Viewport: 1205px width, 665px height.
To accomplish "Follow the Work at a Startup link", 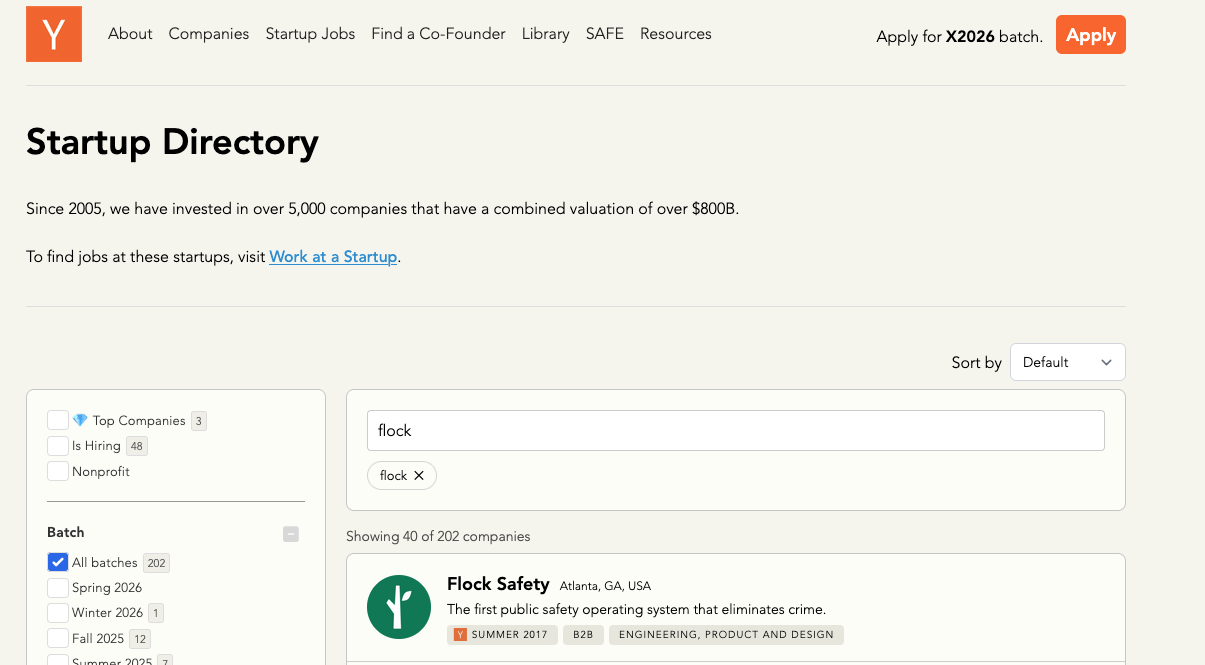I will (x=333, y=257).
